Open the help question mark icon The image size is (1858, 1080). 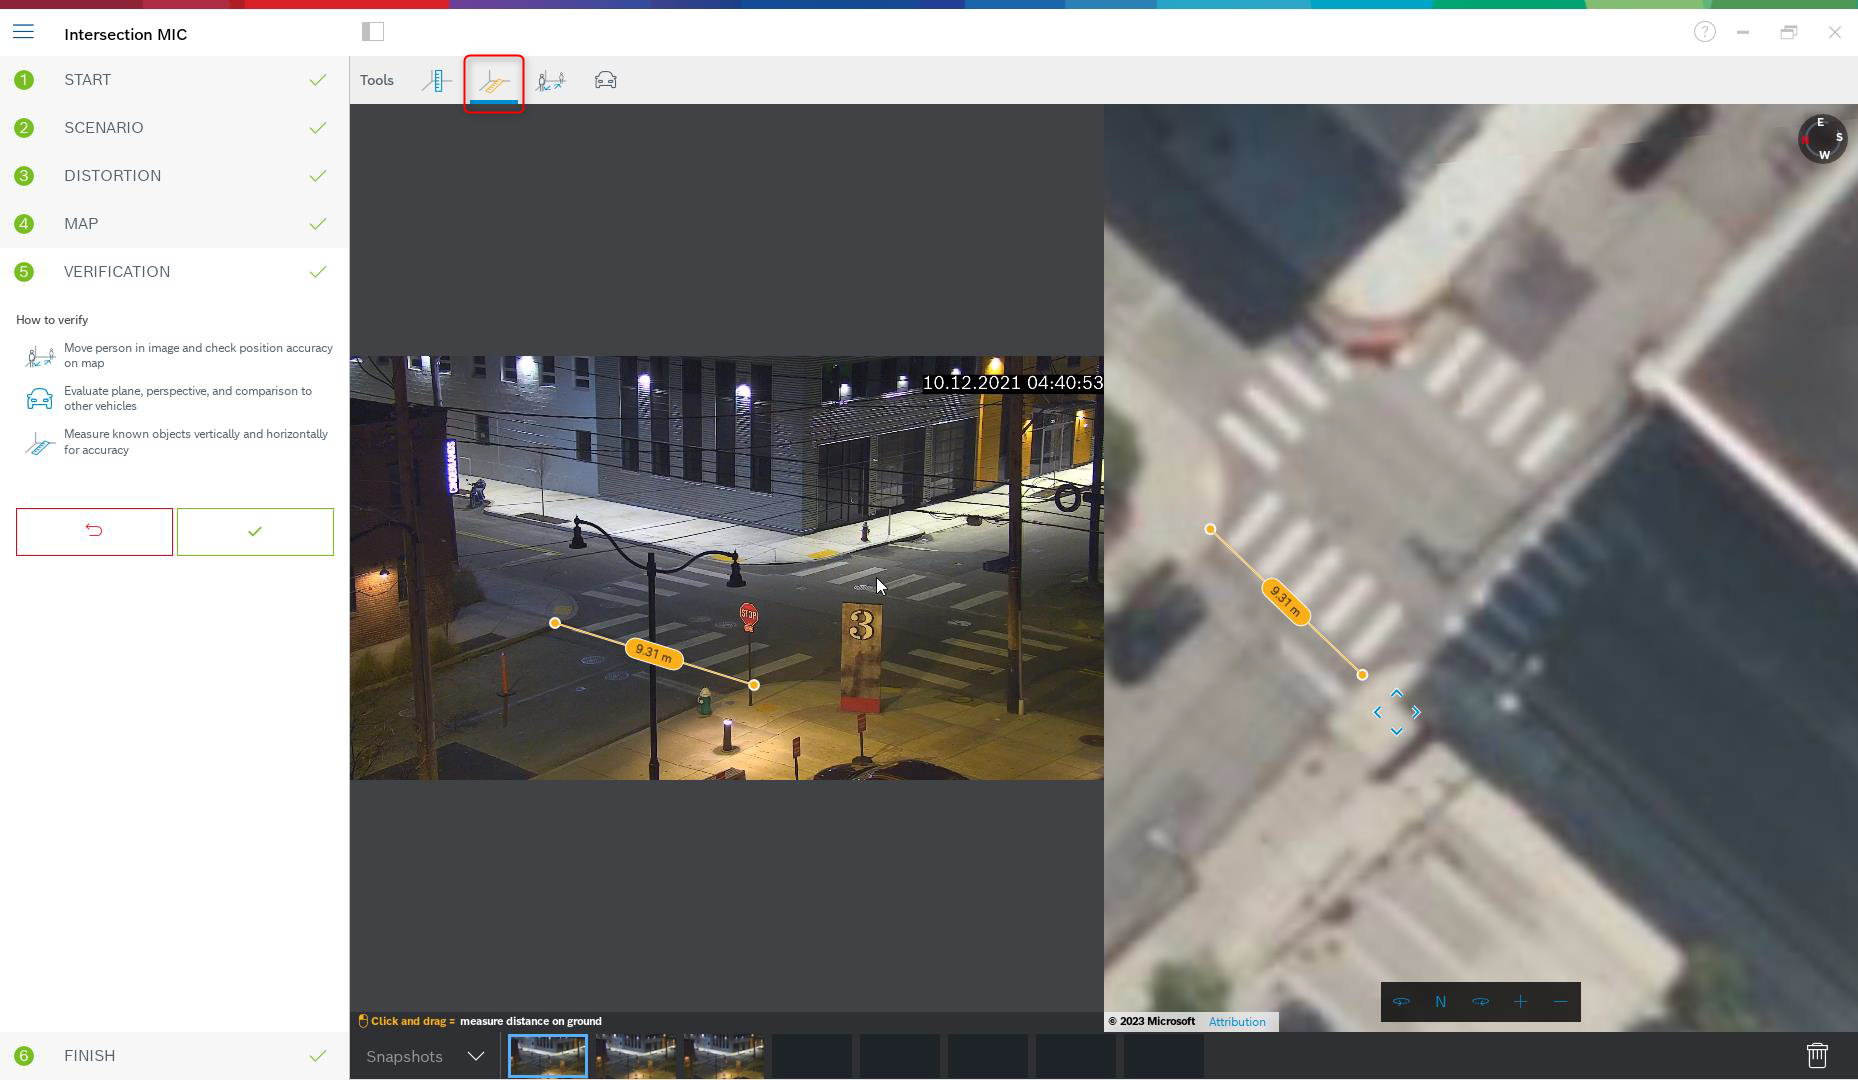pyautogui.click(x=1704, y=32)
